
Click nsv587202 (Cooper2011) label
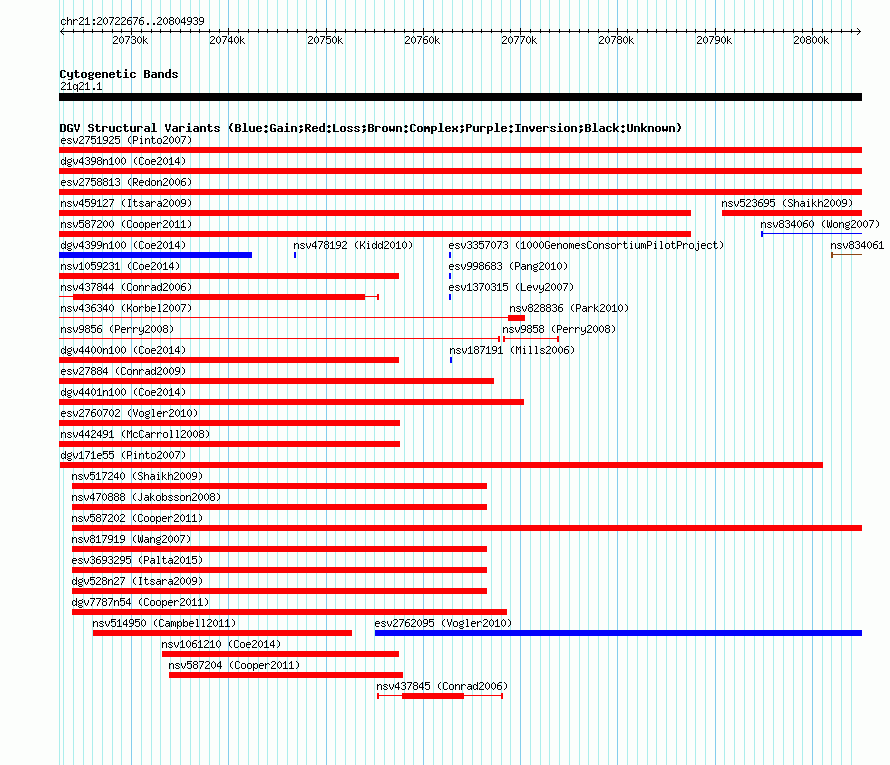tap(137, 518)
